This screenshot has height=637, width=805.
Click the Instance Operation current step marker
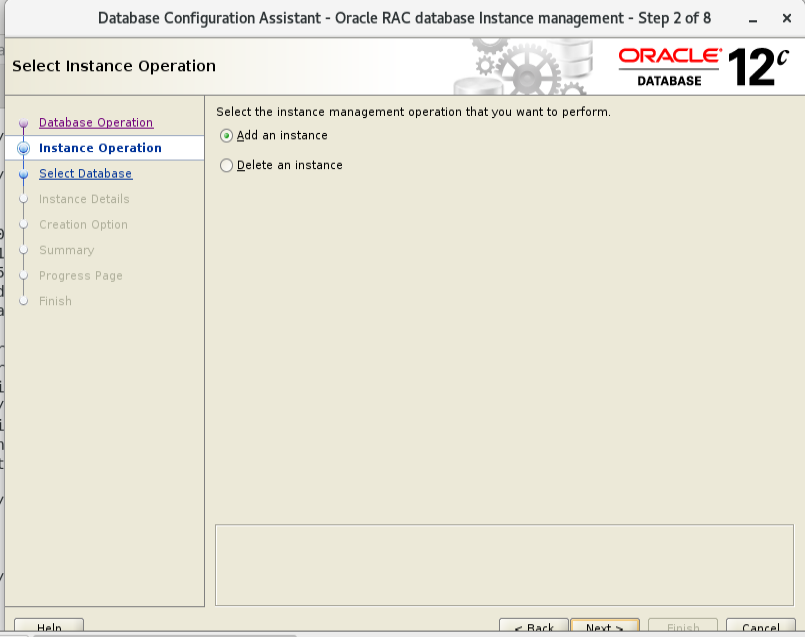[x=24, y=148]
